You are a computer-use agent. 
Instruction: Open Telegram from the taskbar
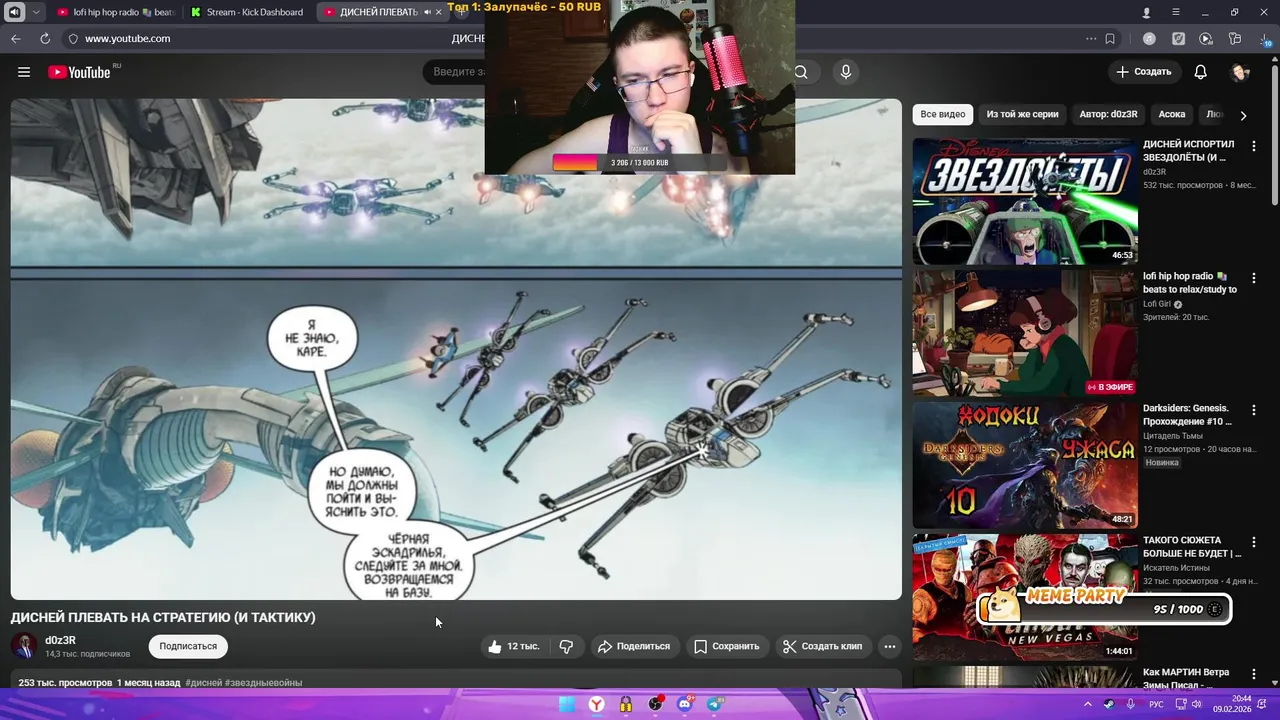pyautogui.click(x=714, y=704)
